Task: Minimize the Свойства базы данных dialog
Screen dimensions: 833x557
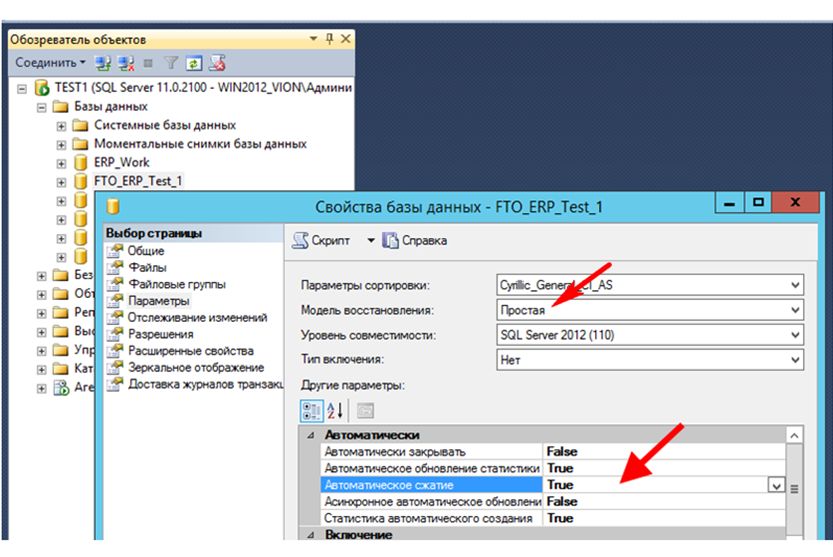Action: 729,202
